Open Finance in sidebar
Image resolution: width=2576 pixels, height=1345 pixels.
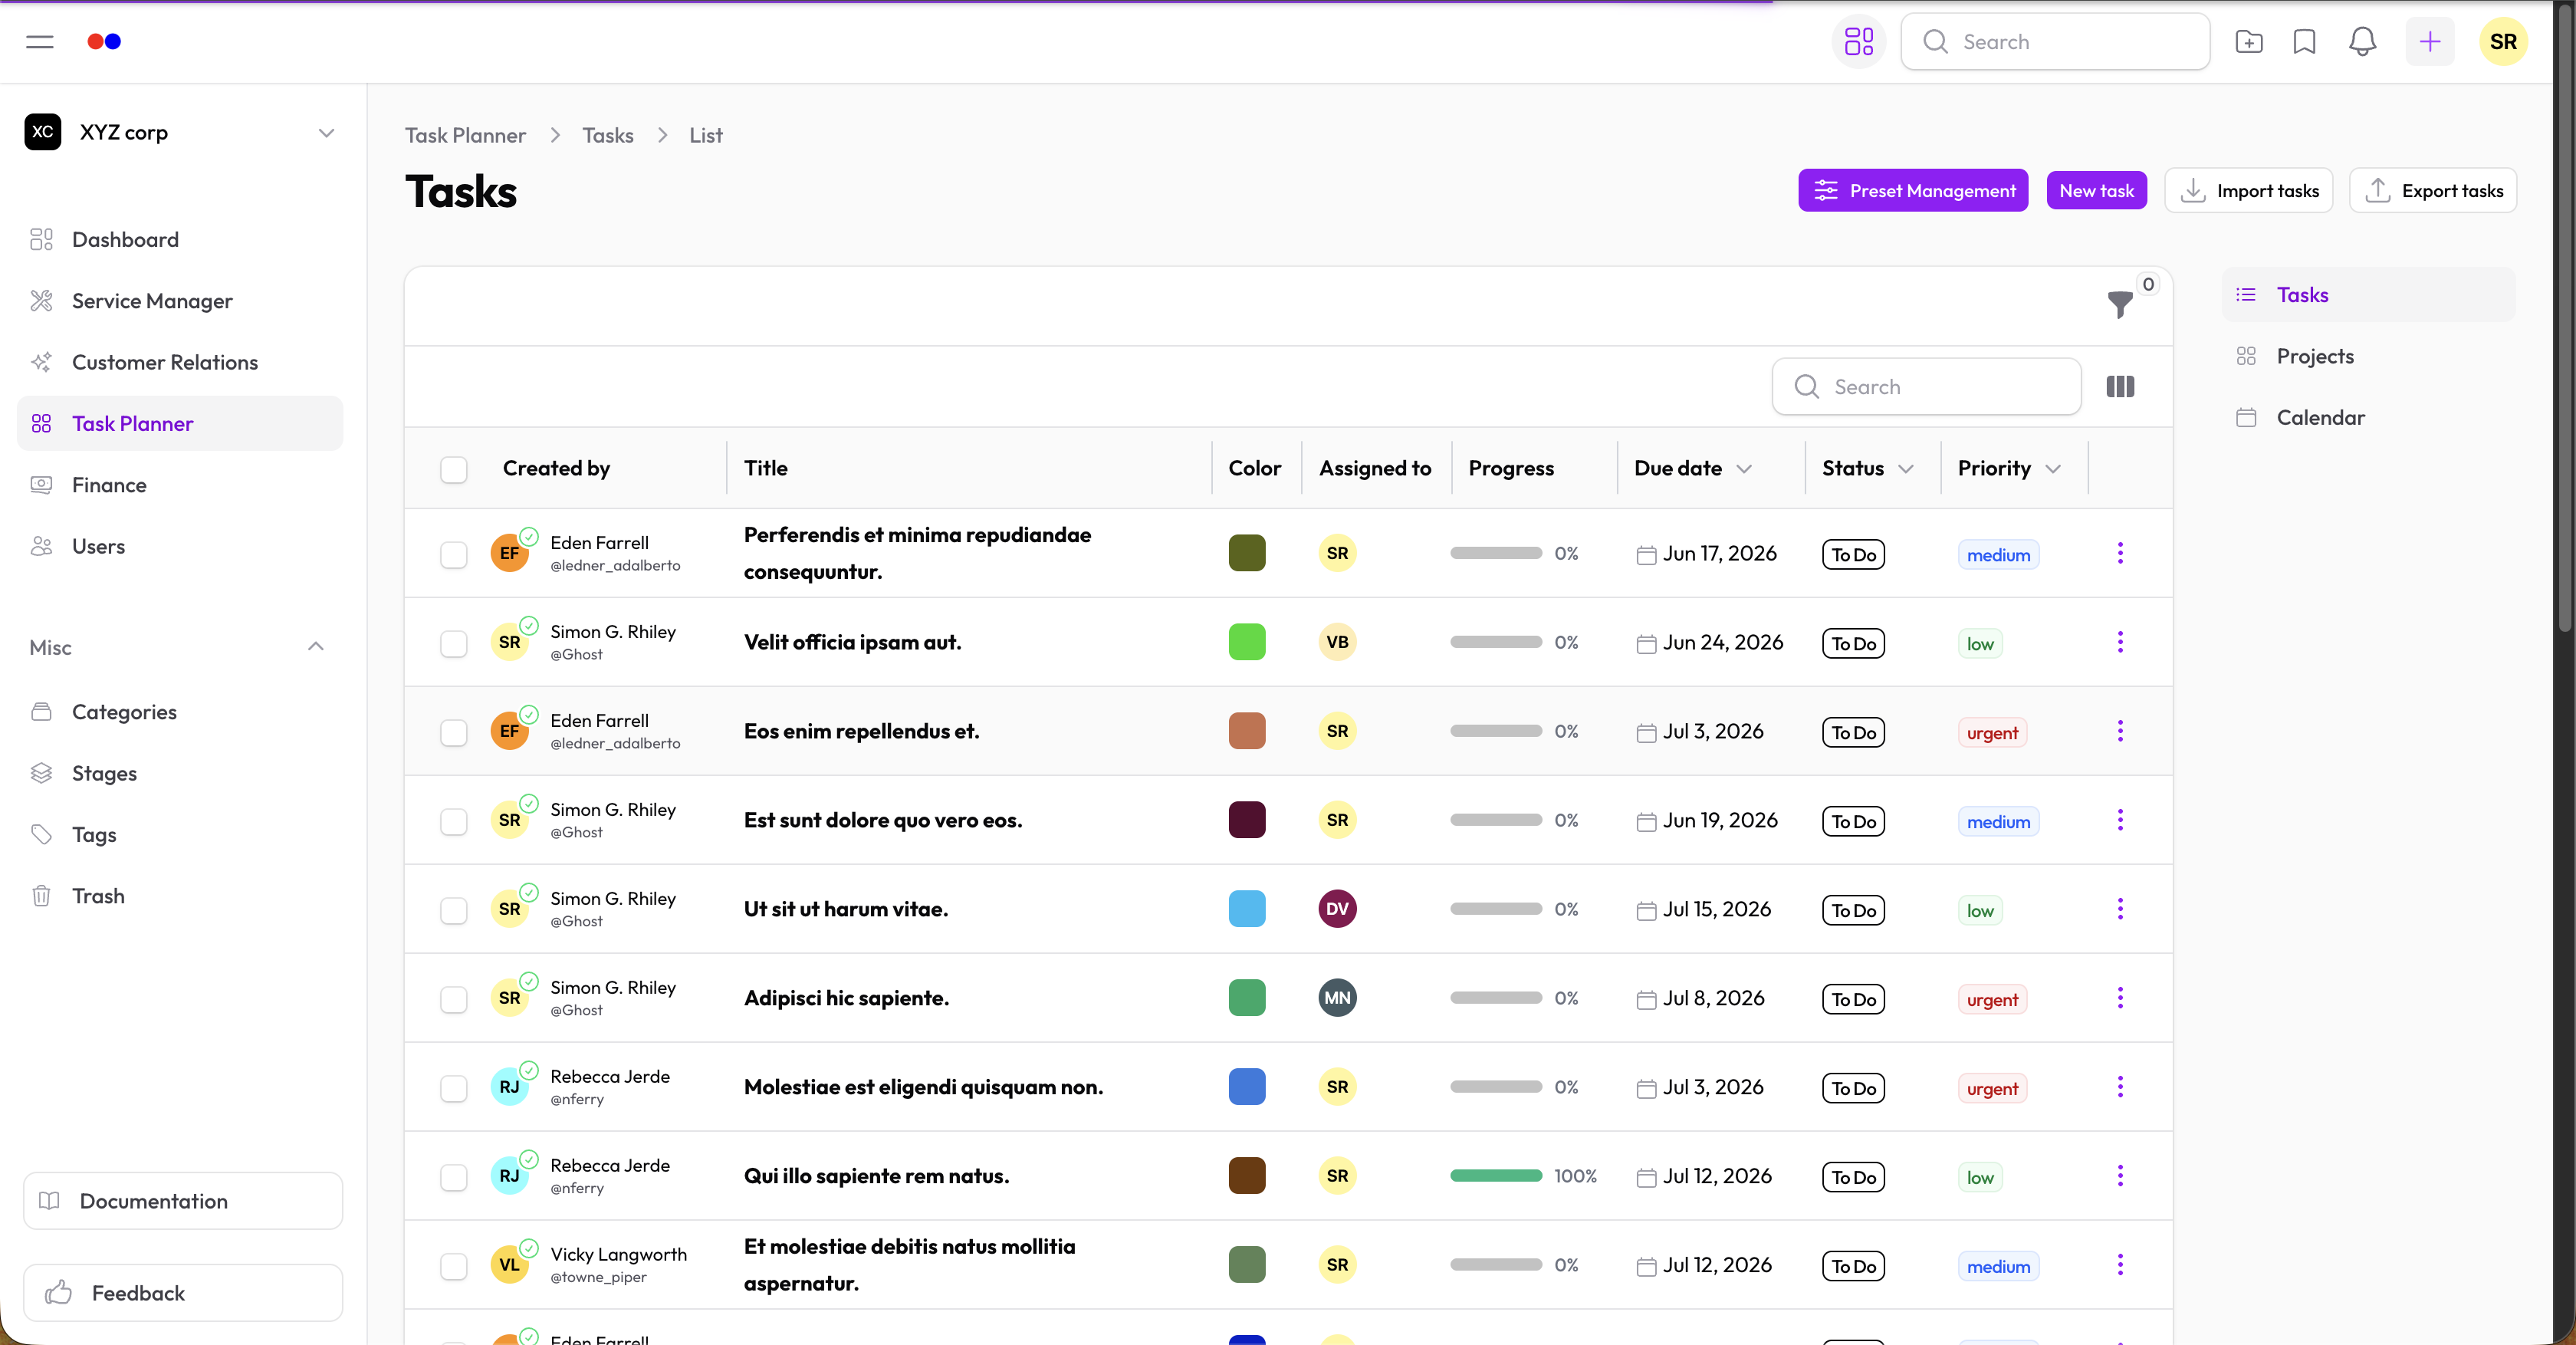click(x=180, y=485)
